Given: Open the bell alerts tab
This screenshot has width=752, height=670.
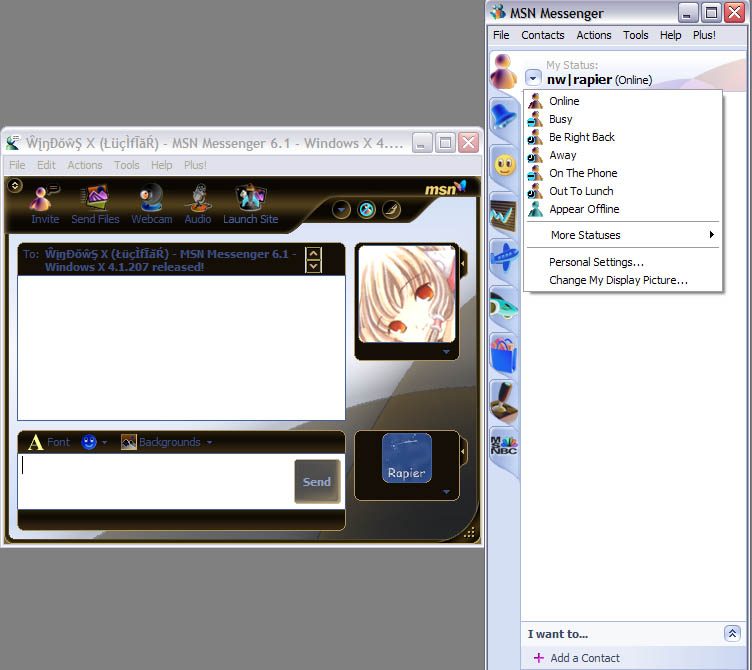Looking at the screenshot, I should tap(504, 116).
